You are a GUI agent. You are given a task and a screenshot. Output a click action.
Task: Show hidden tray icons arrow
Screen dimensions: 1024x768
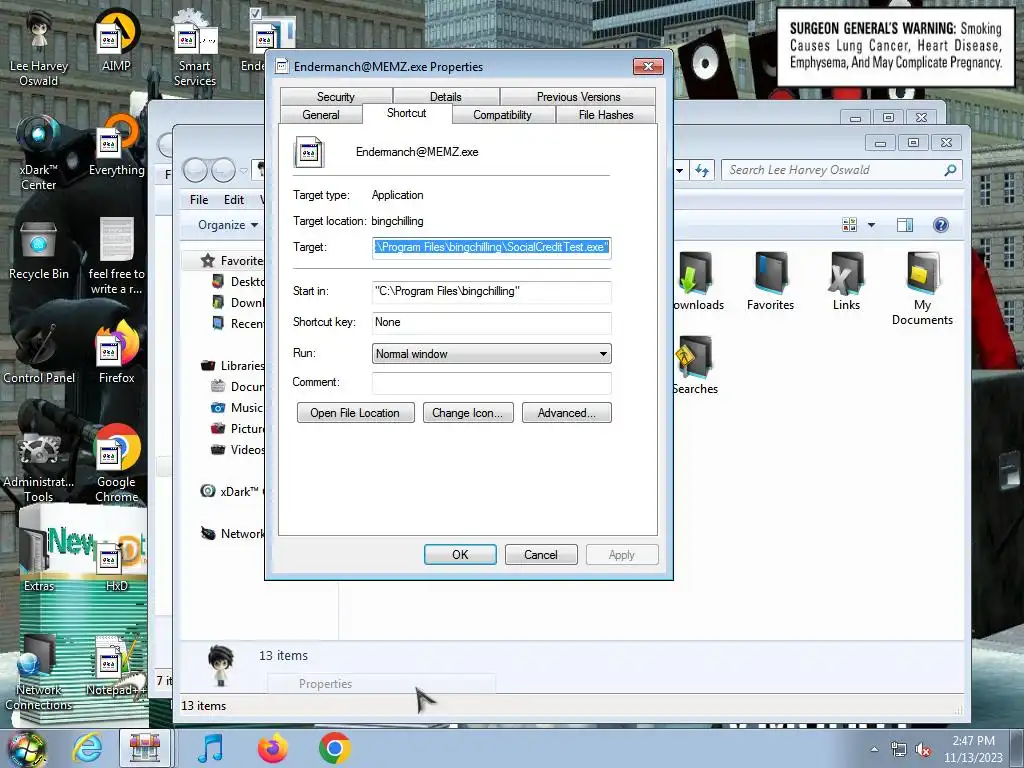(874, 750)
